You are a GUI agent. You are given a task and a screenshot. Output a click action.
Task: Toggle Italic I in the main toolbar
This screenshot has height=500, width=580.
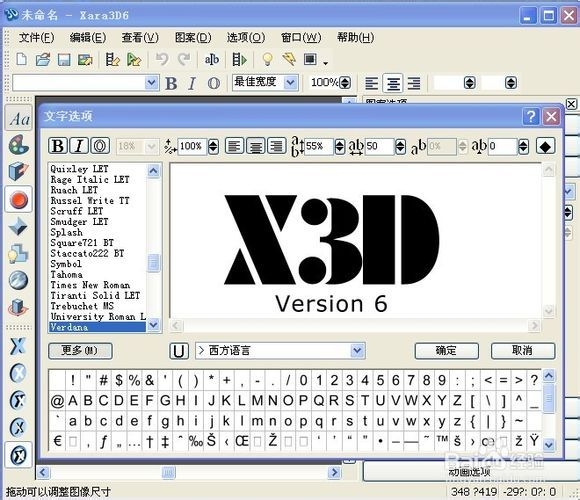point(192,84)
